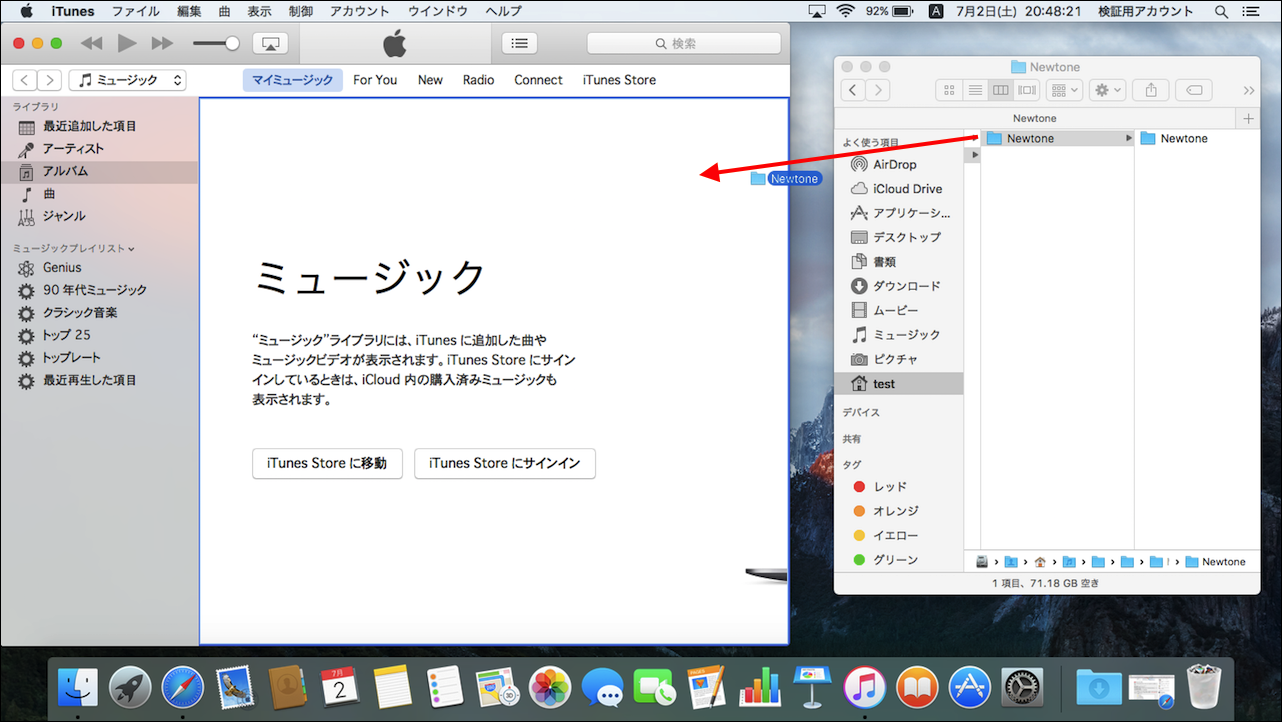The height and width of the screenshot is (722, 1282).
Task: Click the Finder edit tags button
Action: 1194,90
